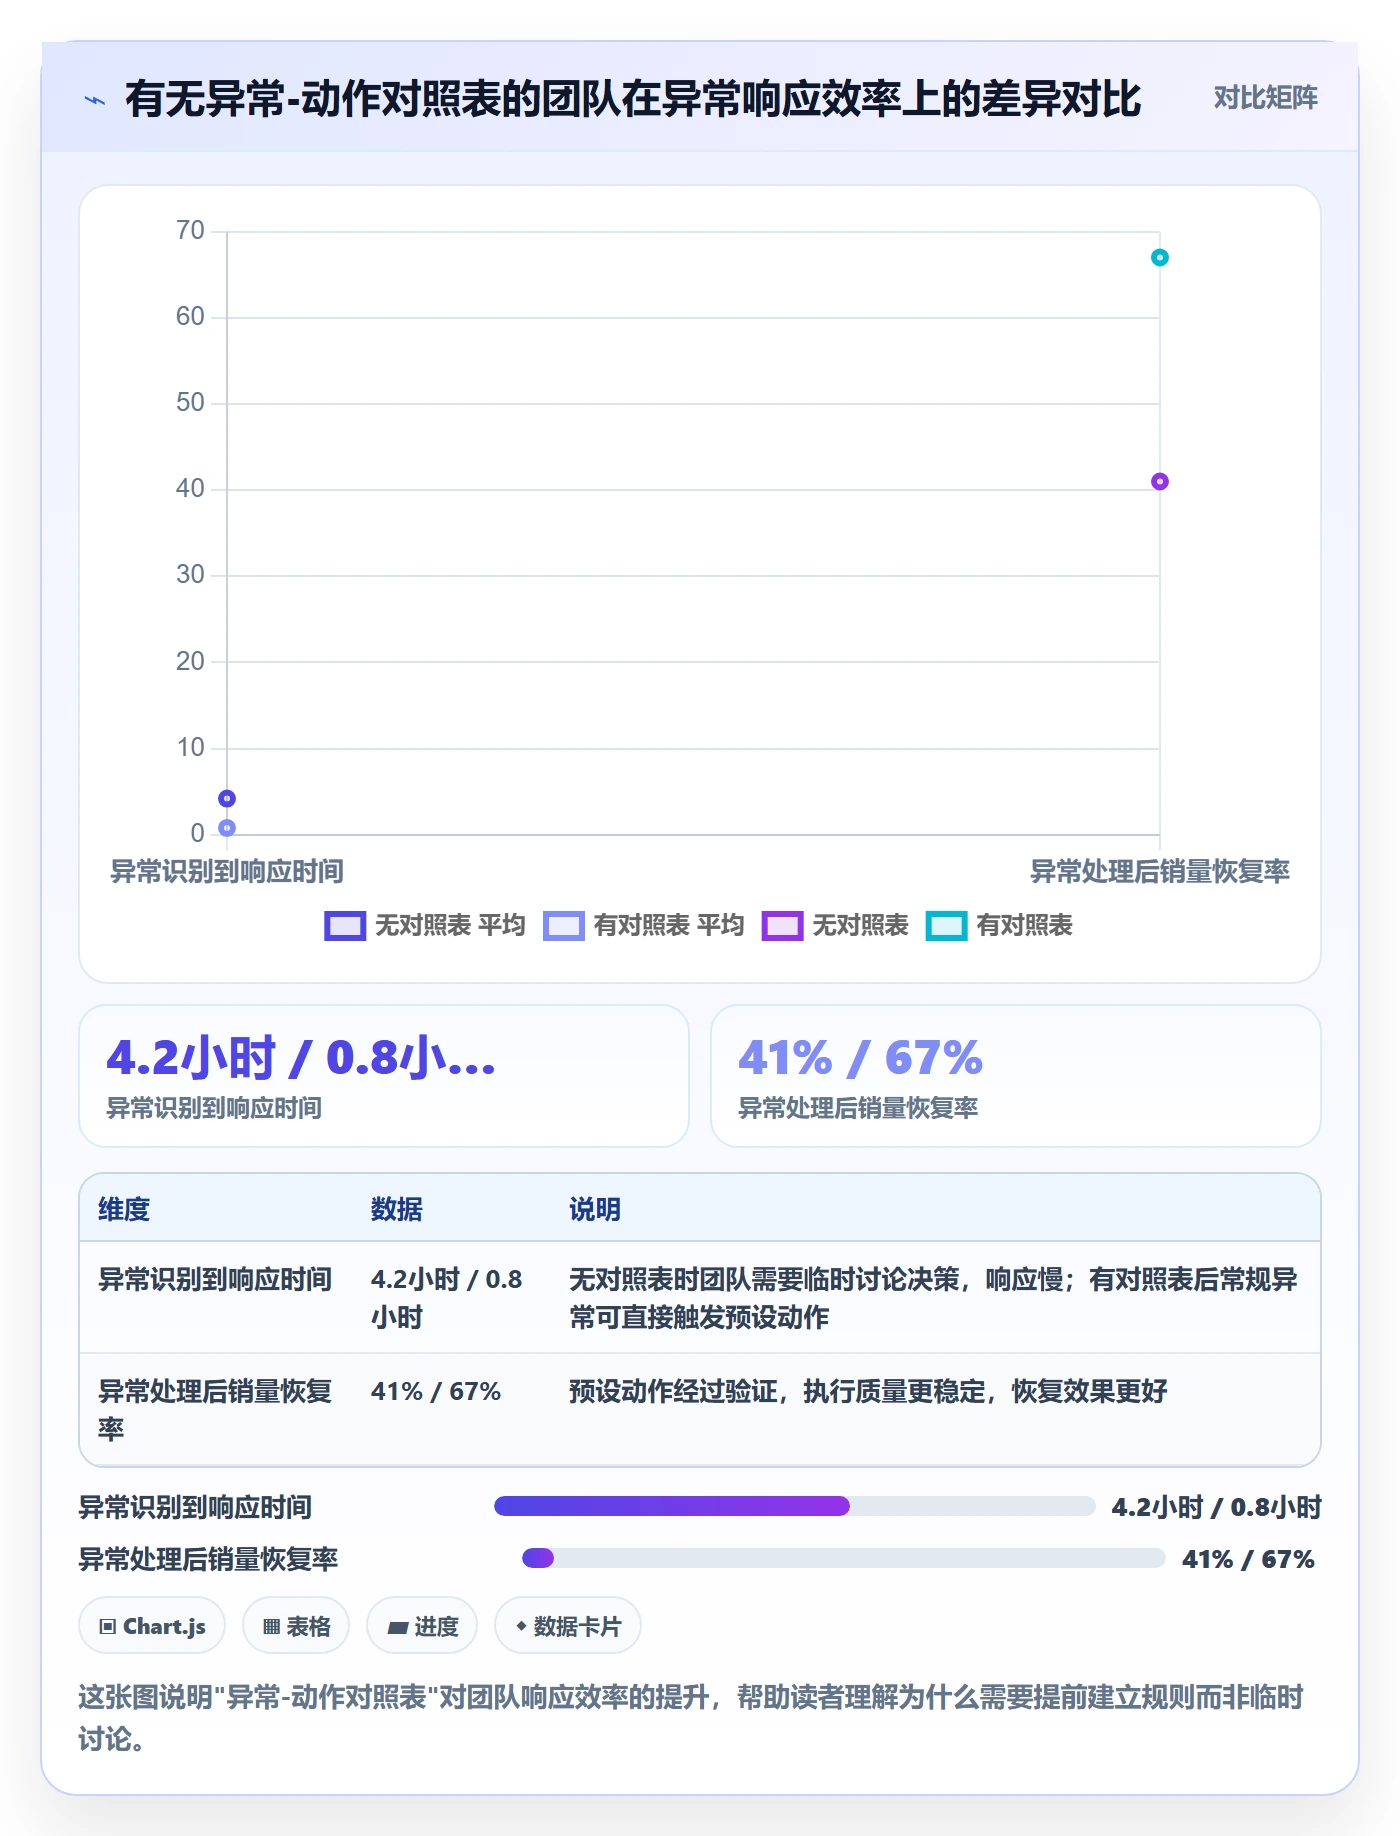1400x1836 pixels.
Task: Click the 4.2小时 / 0.8小… stat card value
Action: coord(301,1058)
